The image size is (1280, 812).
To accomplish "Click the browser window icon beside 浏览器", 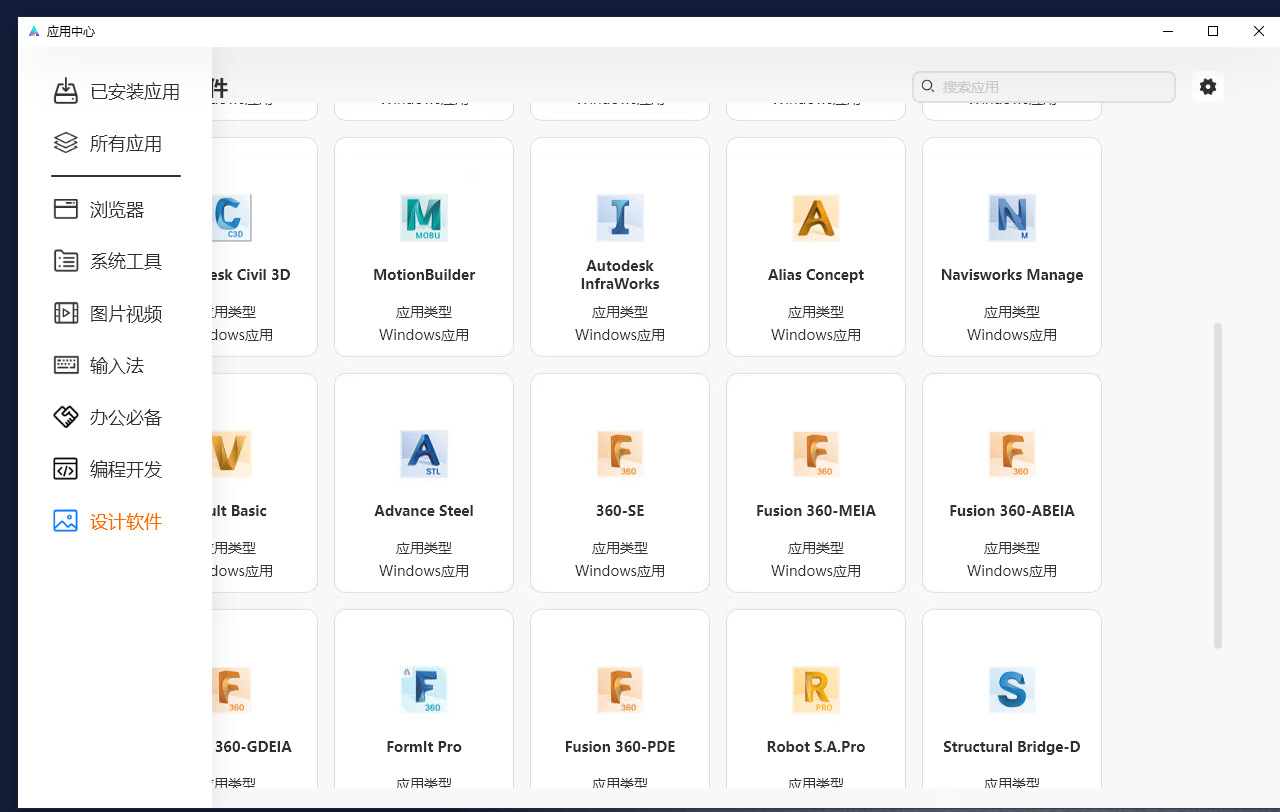I will click(x=66, y=209).
